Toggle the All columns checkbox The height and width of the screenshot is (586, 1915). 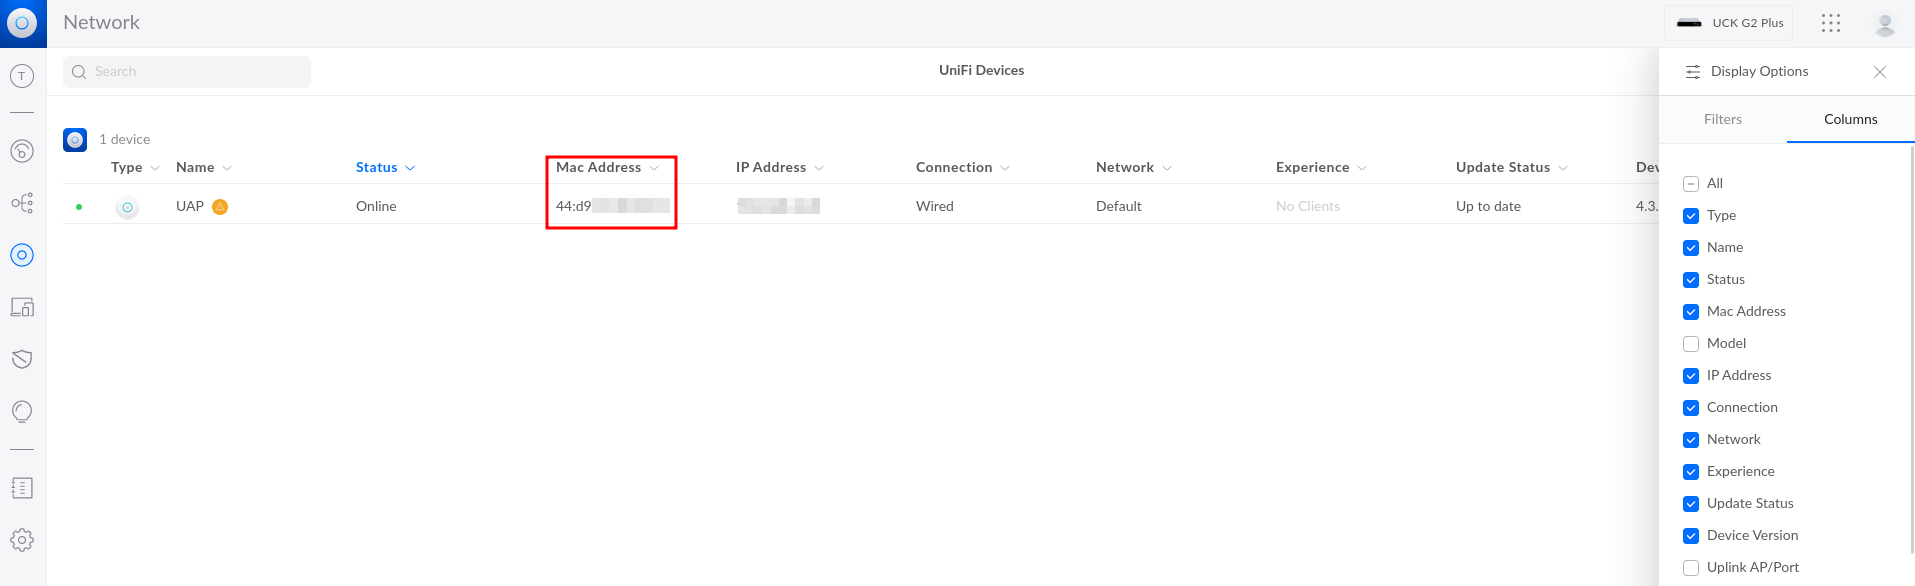[x=1691, y=184]
